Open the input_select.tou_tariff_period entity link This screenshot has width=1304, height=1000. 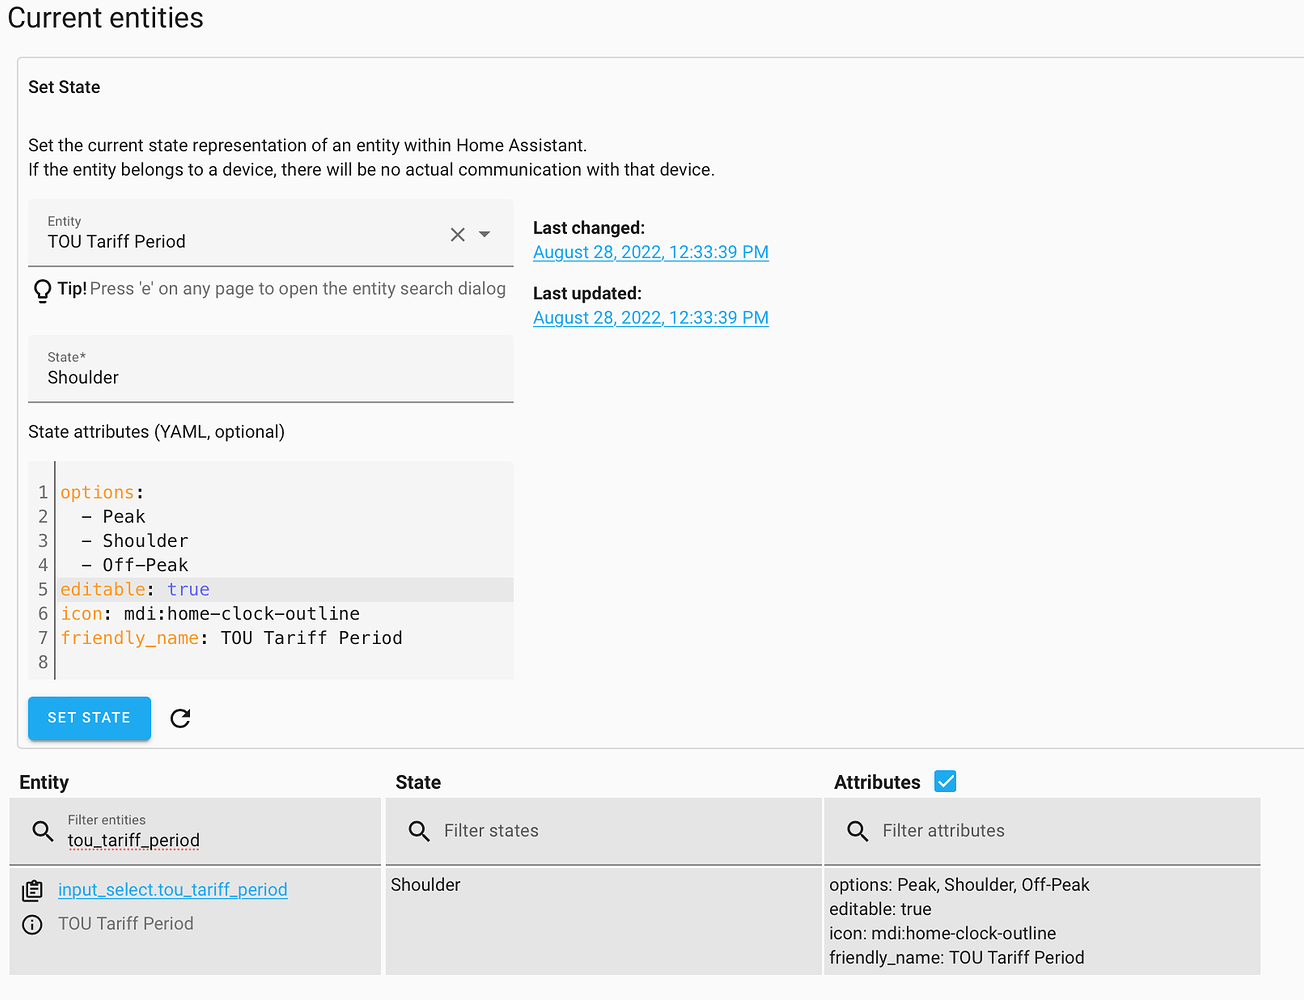click(x=171, y=889)
